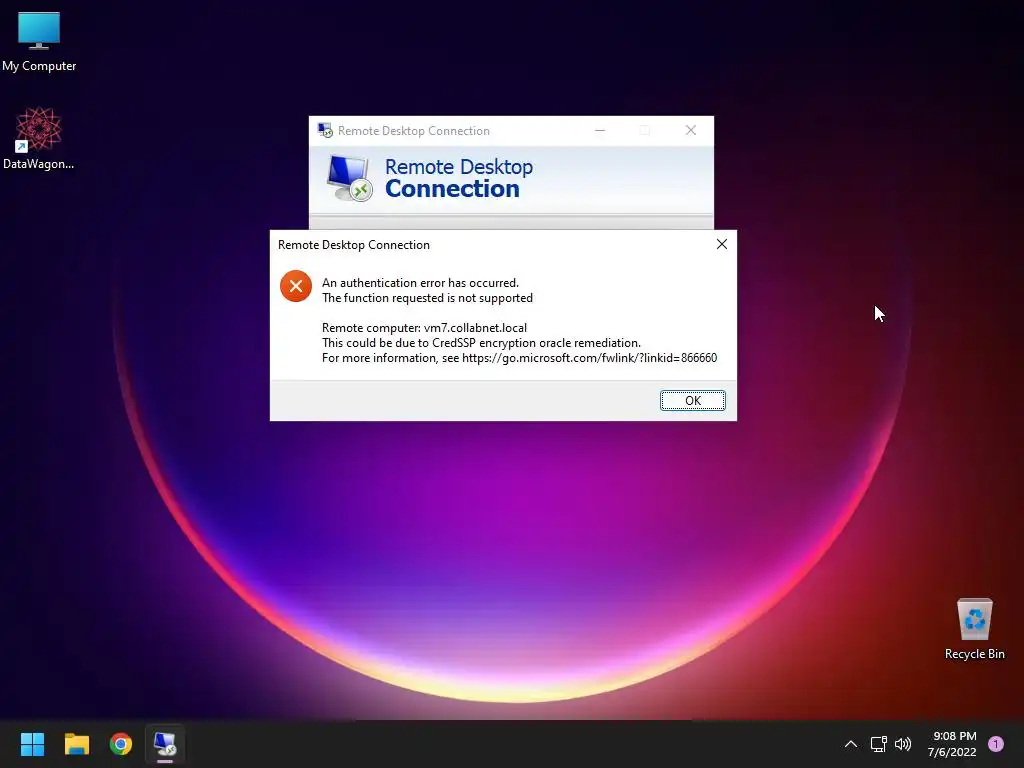Open the notification badge showing 1
Screen dimensions: 1024x768
[x=996, y=744]
